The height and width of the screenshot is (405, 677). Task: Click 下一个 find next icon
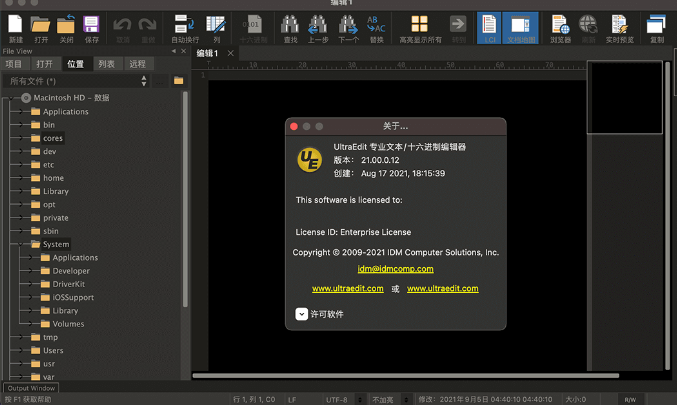coord(348,25)
